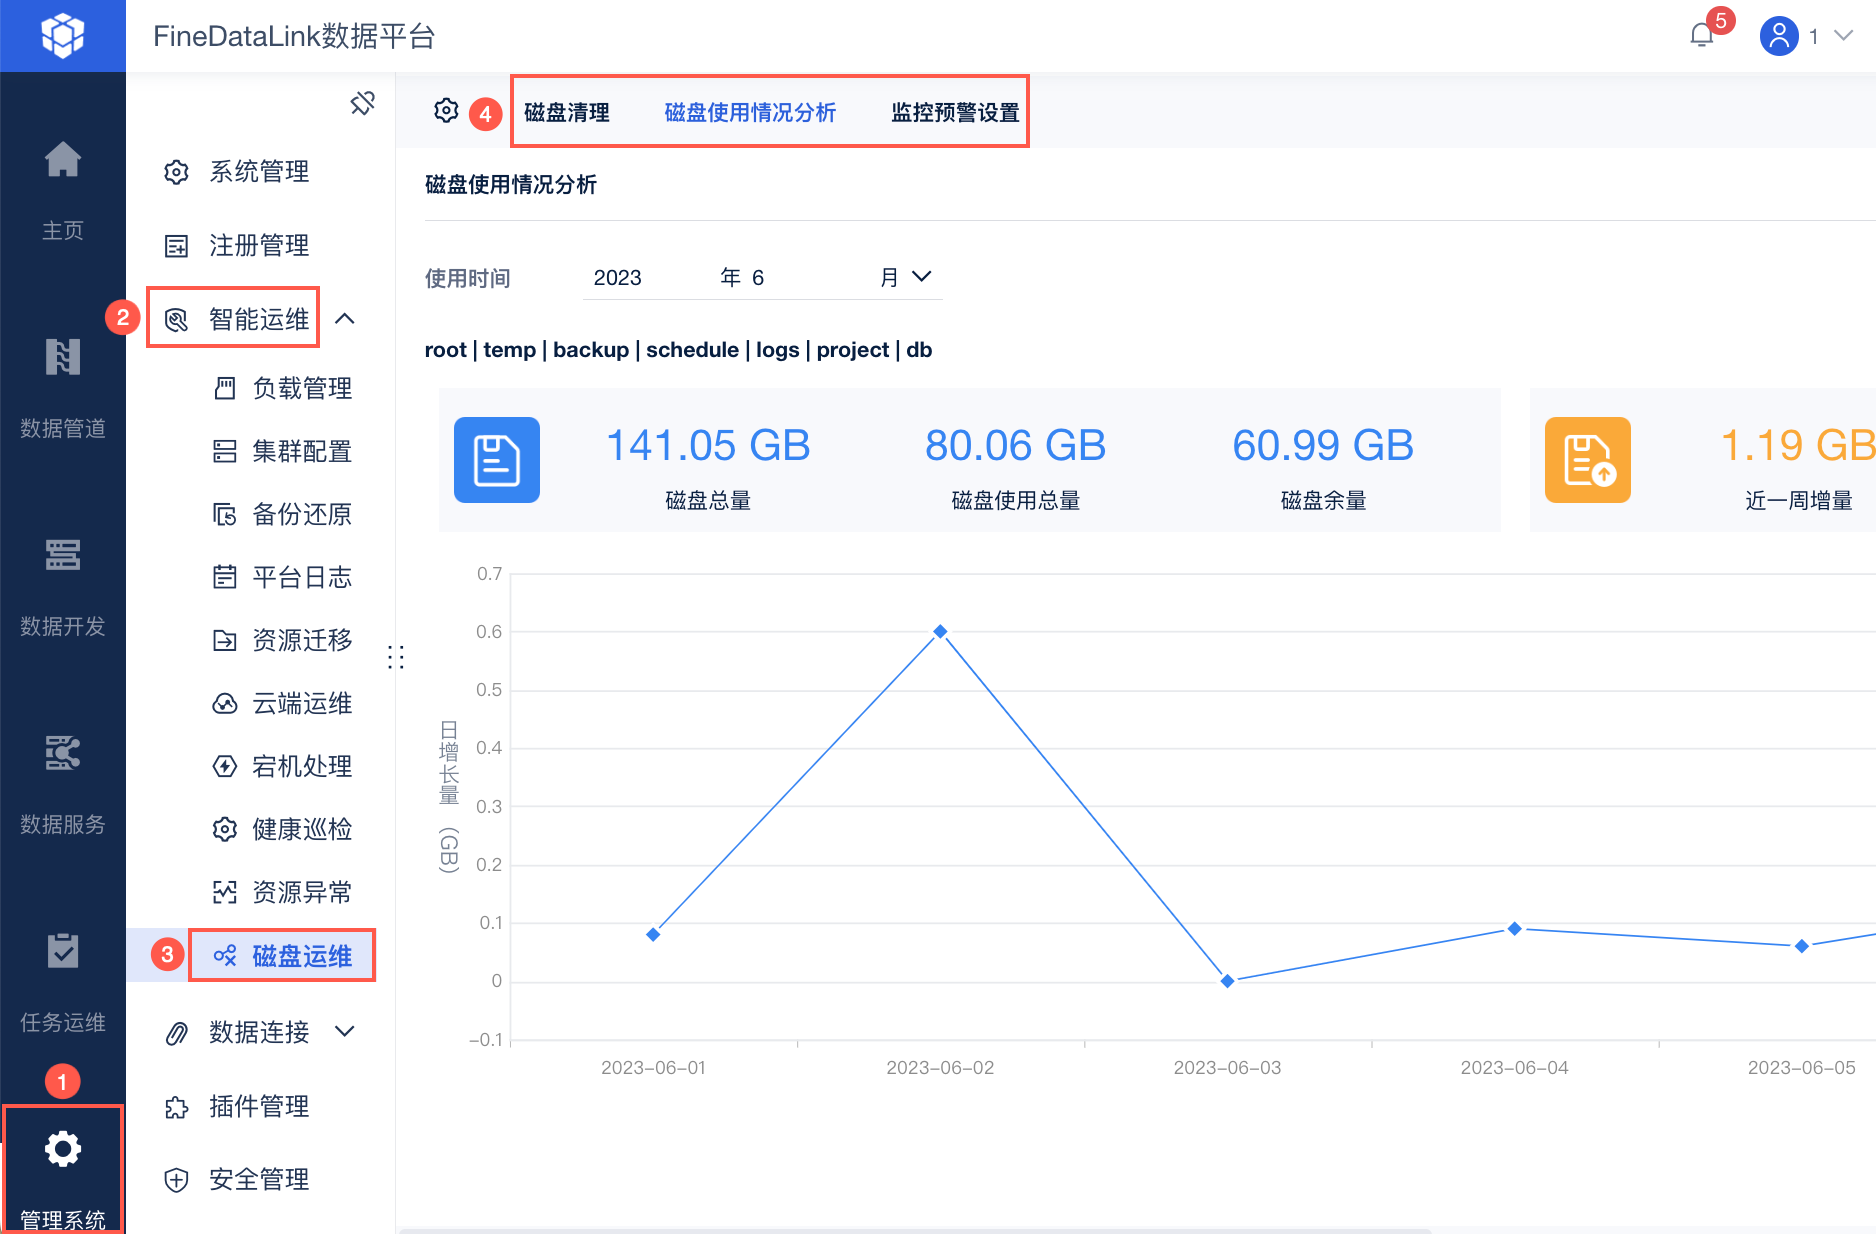Click the notification bell icon

click(1702, 36)
